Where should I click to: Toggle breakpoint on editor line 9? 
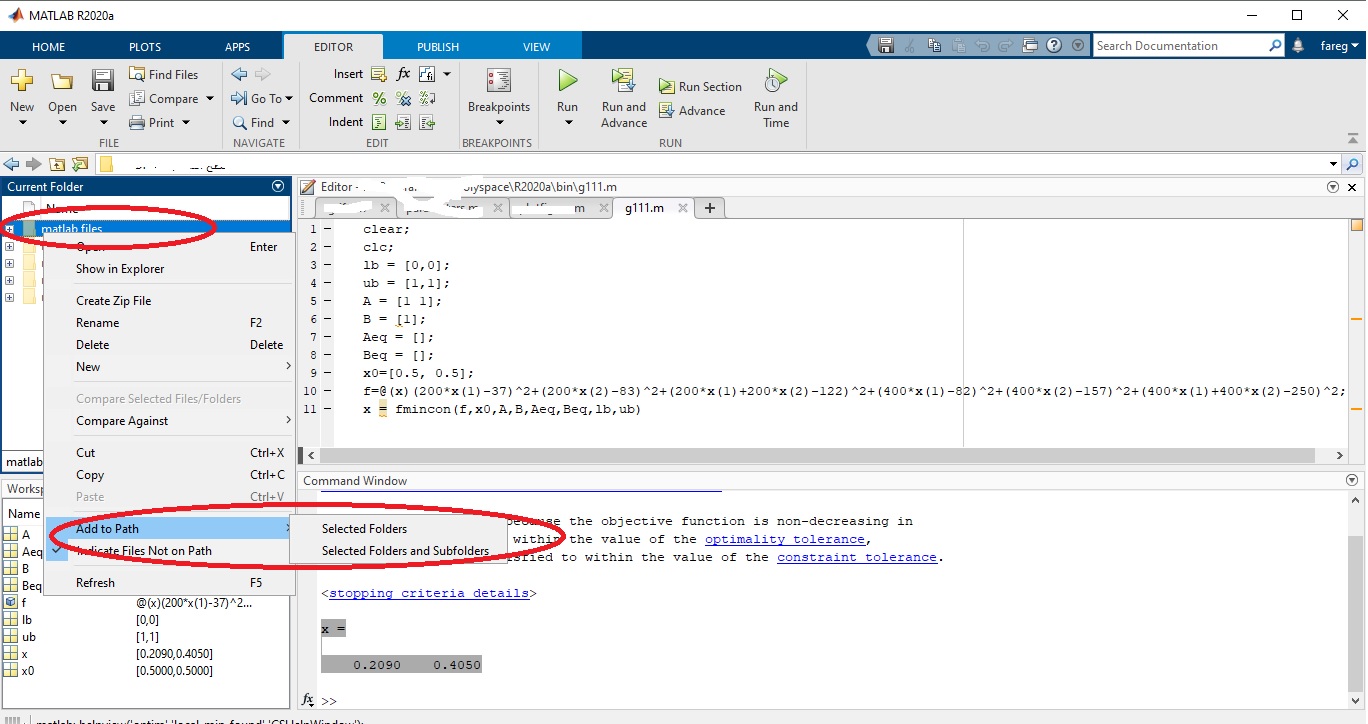click(x=328, y=373)
